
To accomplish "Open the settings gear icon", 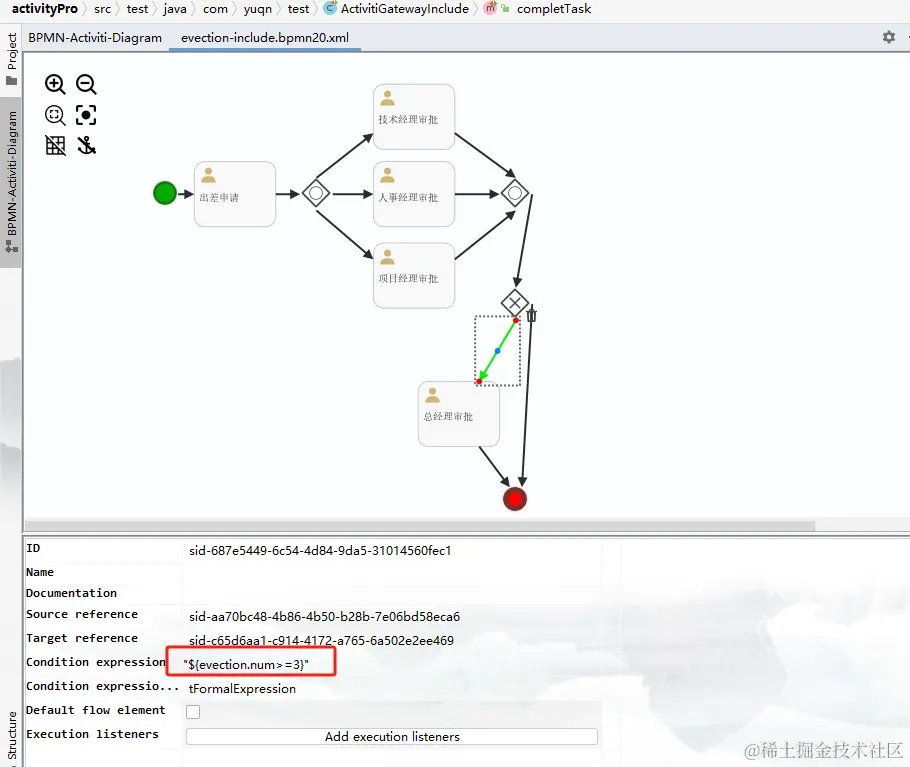I will click(889, 37).
